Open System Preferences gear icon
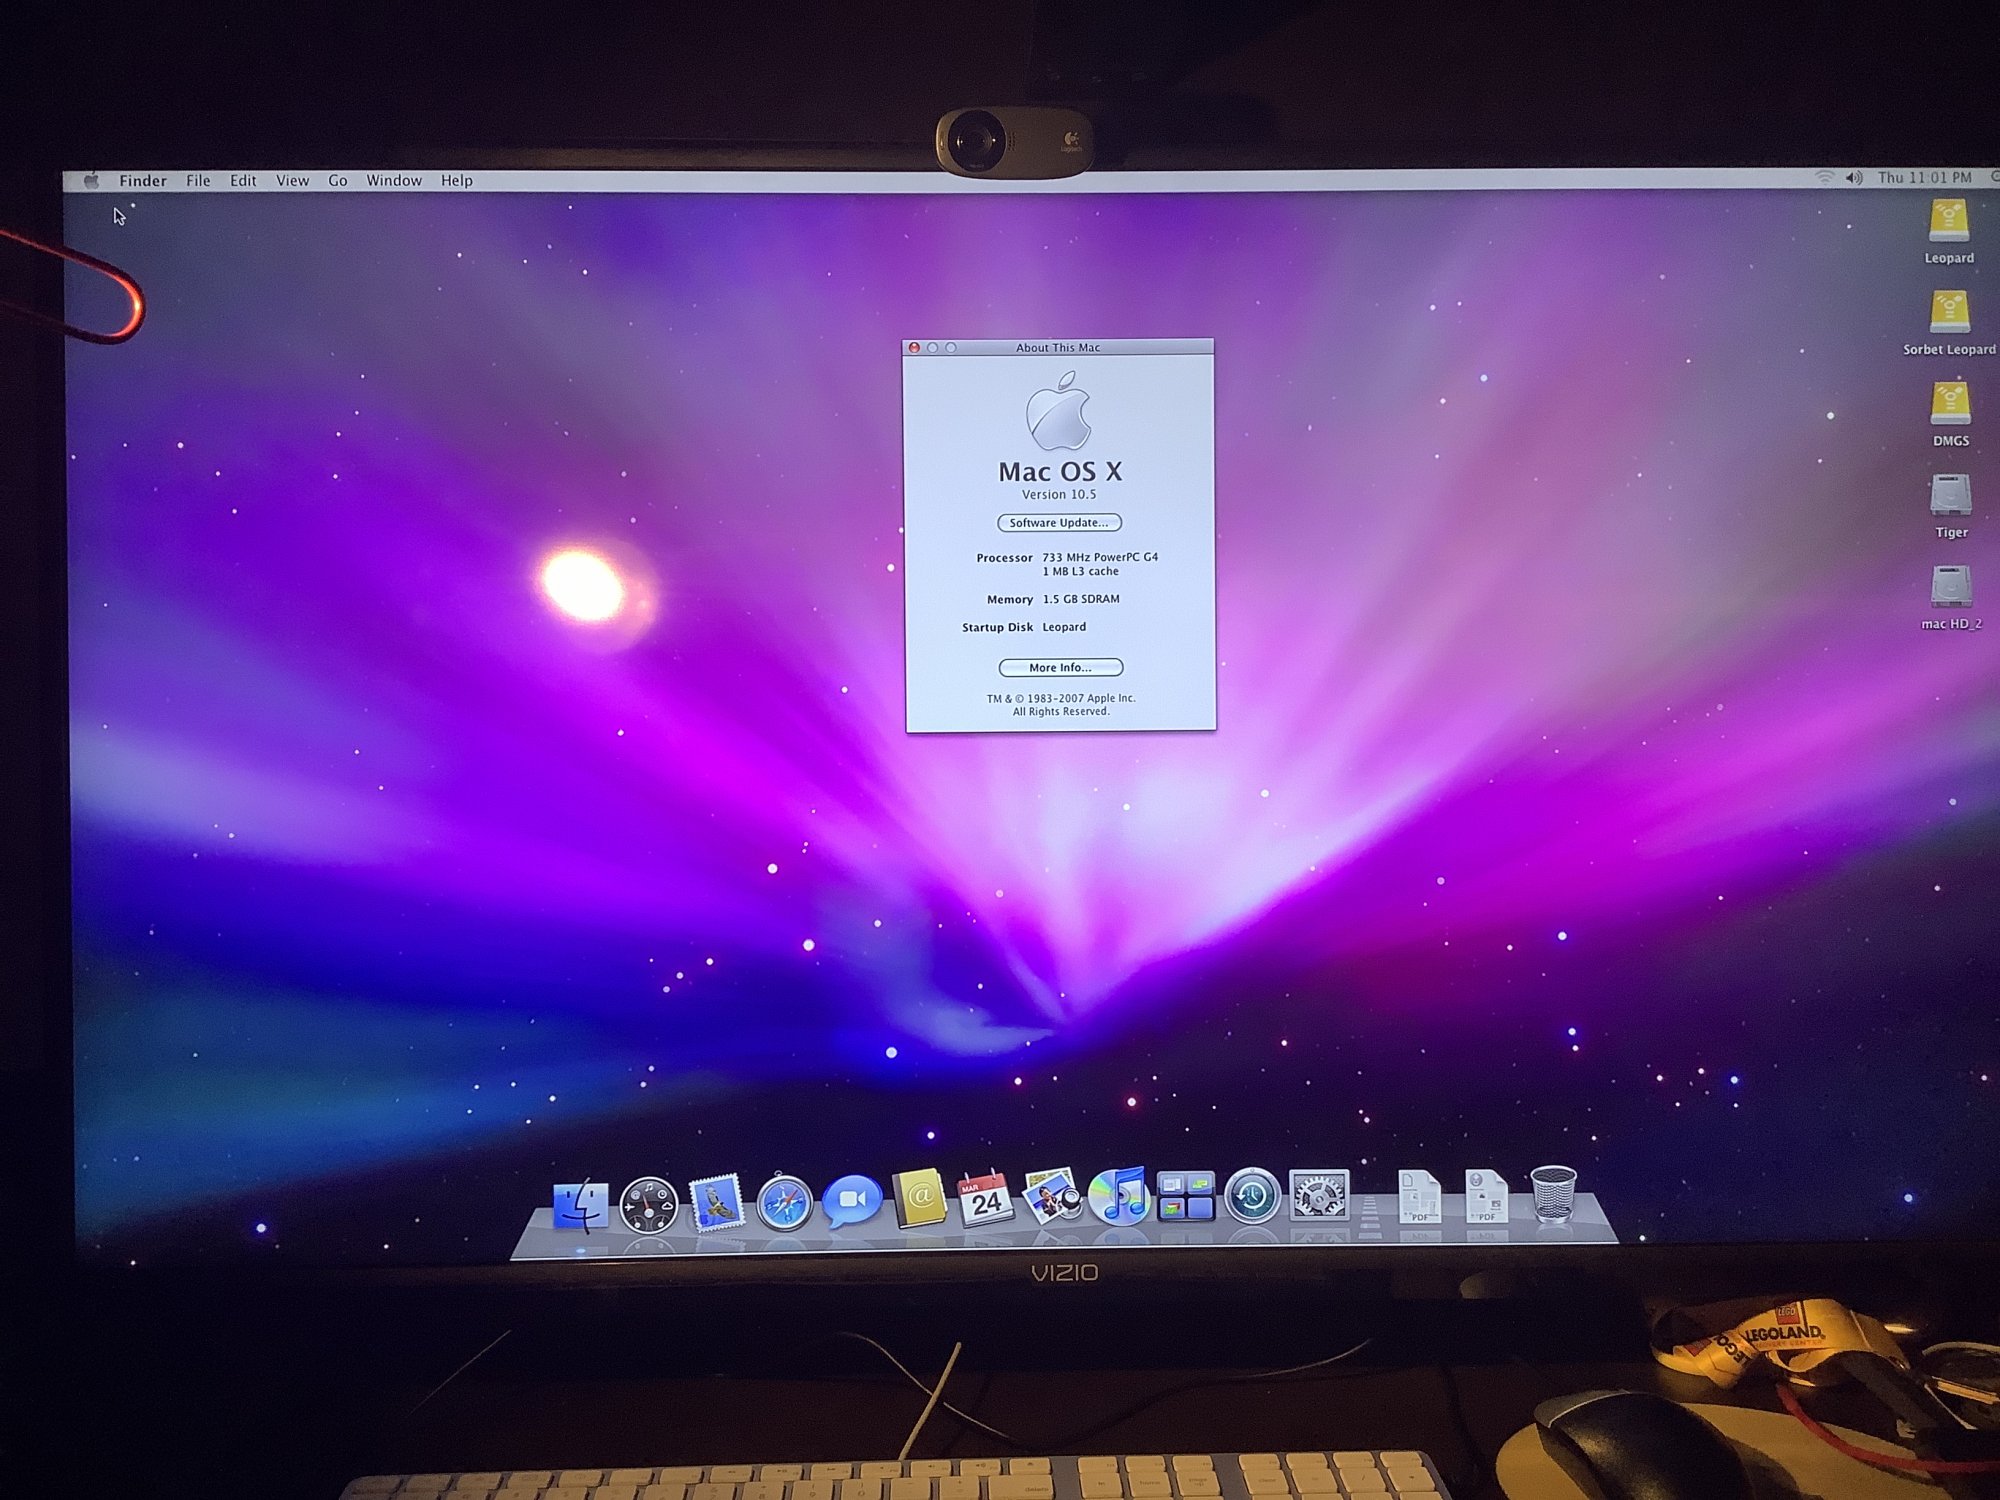This screenshot has height=1500, width=2000. pyautogui.click(x=1319, y=1195)
